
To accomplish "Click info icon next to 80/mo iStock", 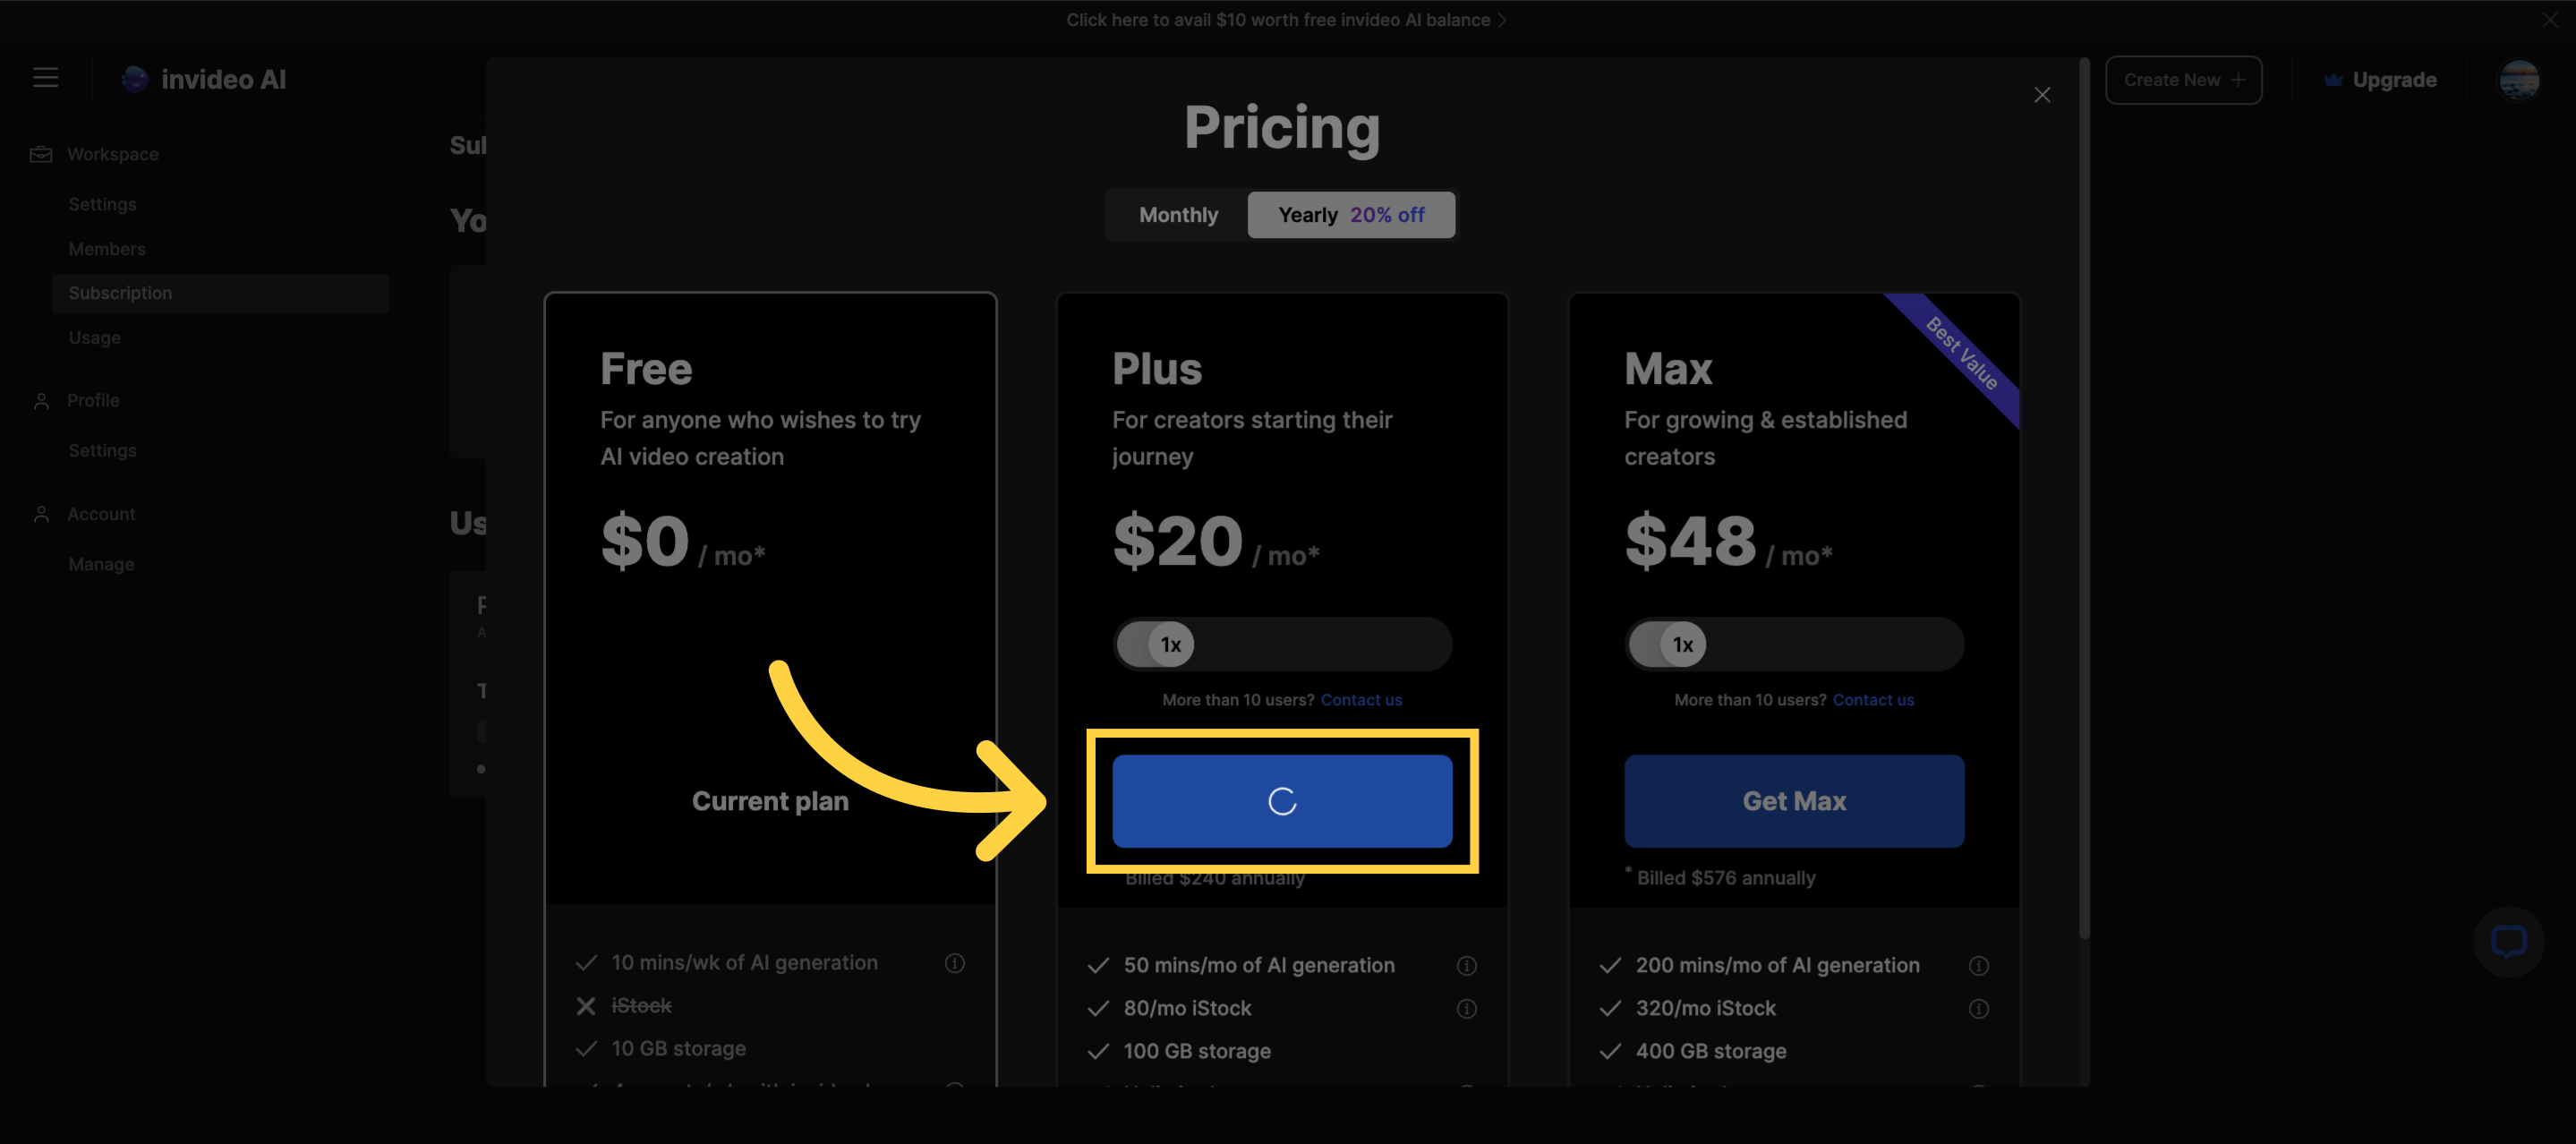I will (x=1466, y=1008).
